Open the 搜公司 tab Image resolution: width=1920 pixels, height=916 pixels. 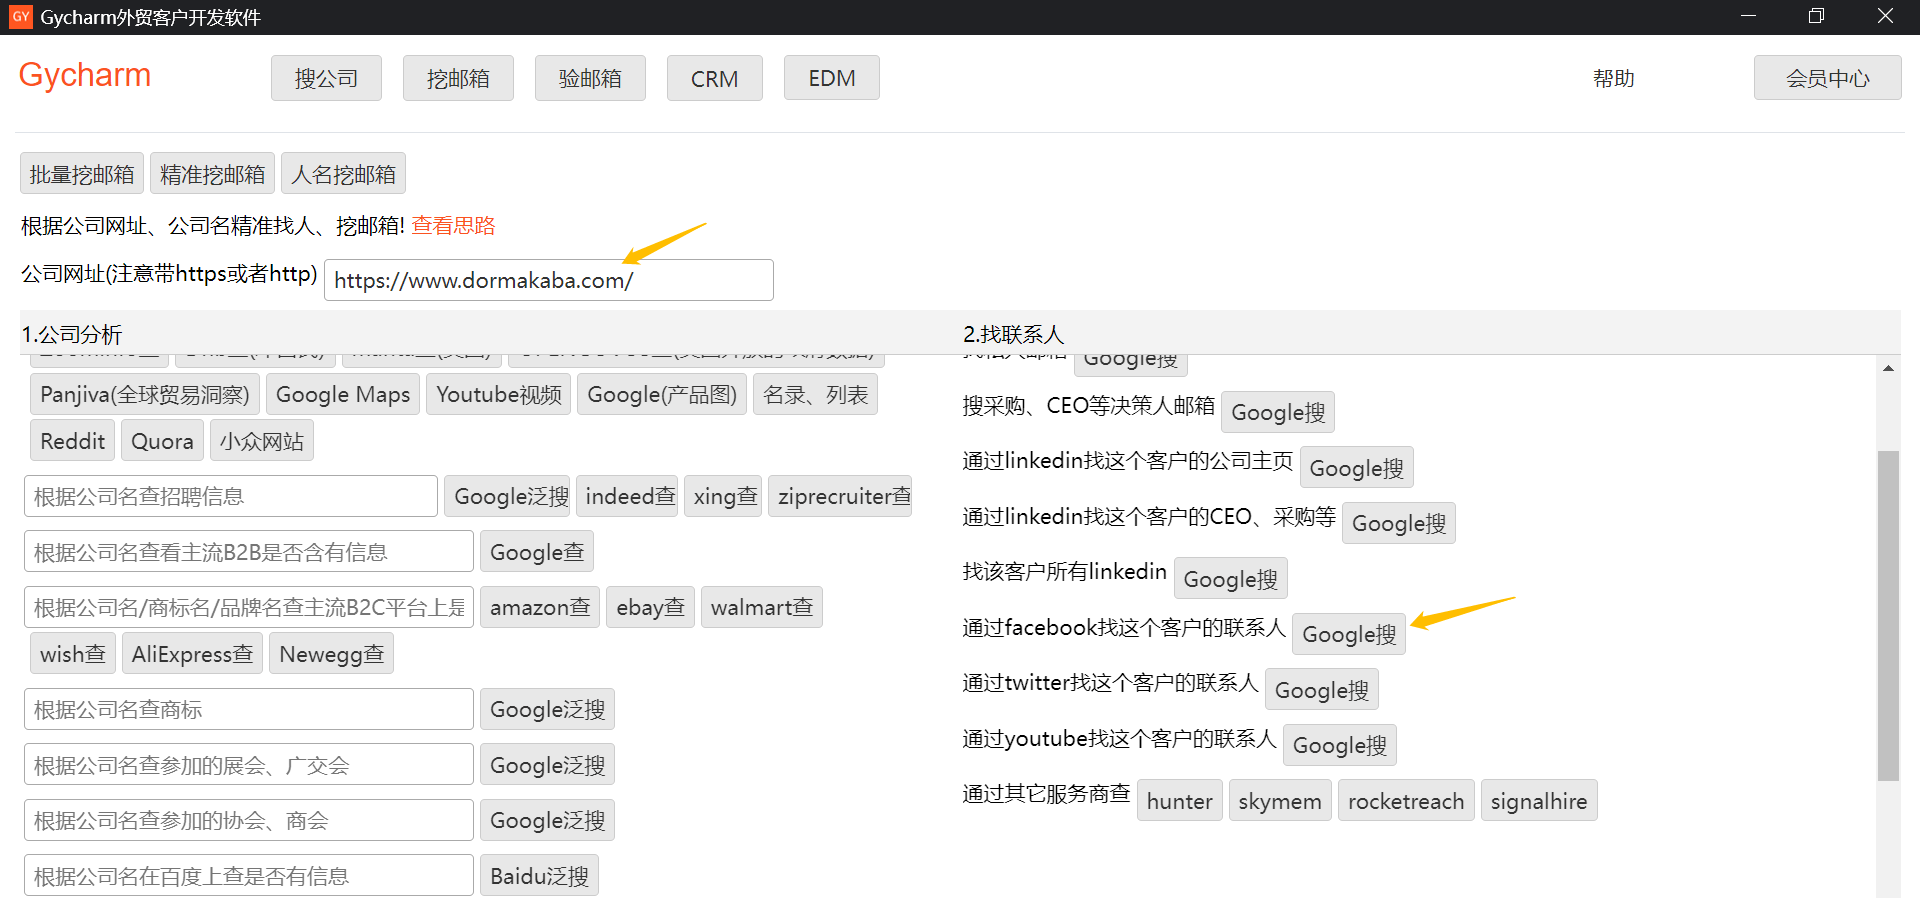326,78
